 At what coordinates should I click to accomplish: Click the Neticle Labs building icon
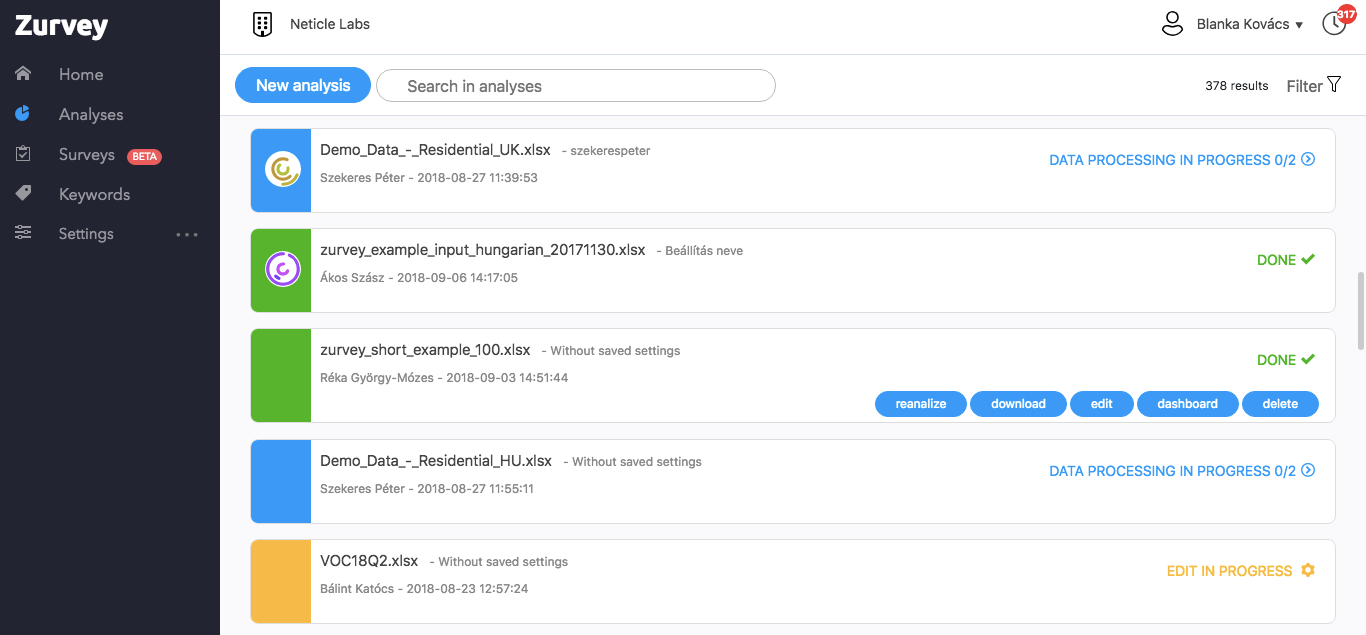point(262,24)
